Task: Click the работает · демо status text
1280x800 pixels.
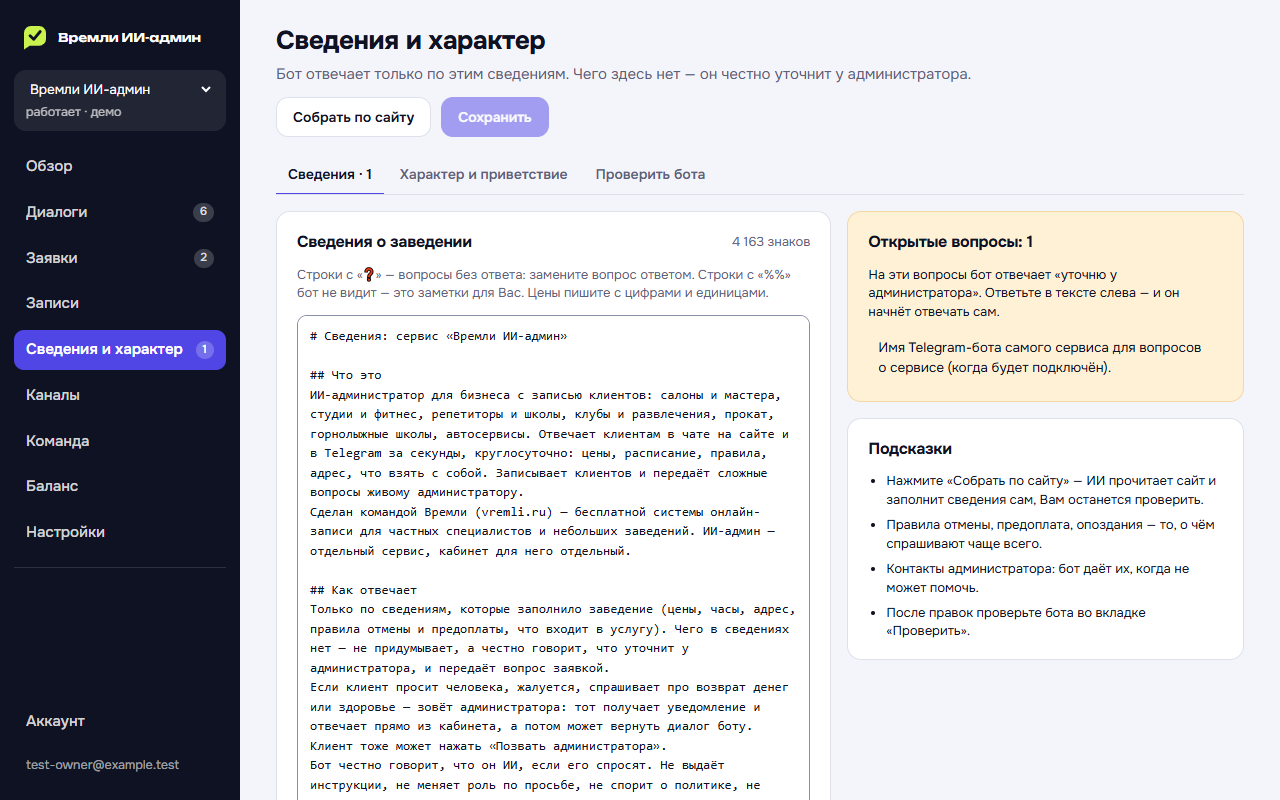Action: pyautogui.click(x=74, y=112)
